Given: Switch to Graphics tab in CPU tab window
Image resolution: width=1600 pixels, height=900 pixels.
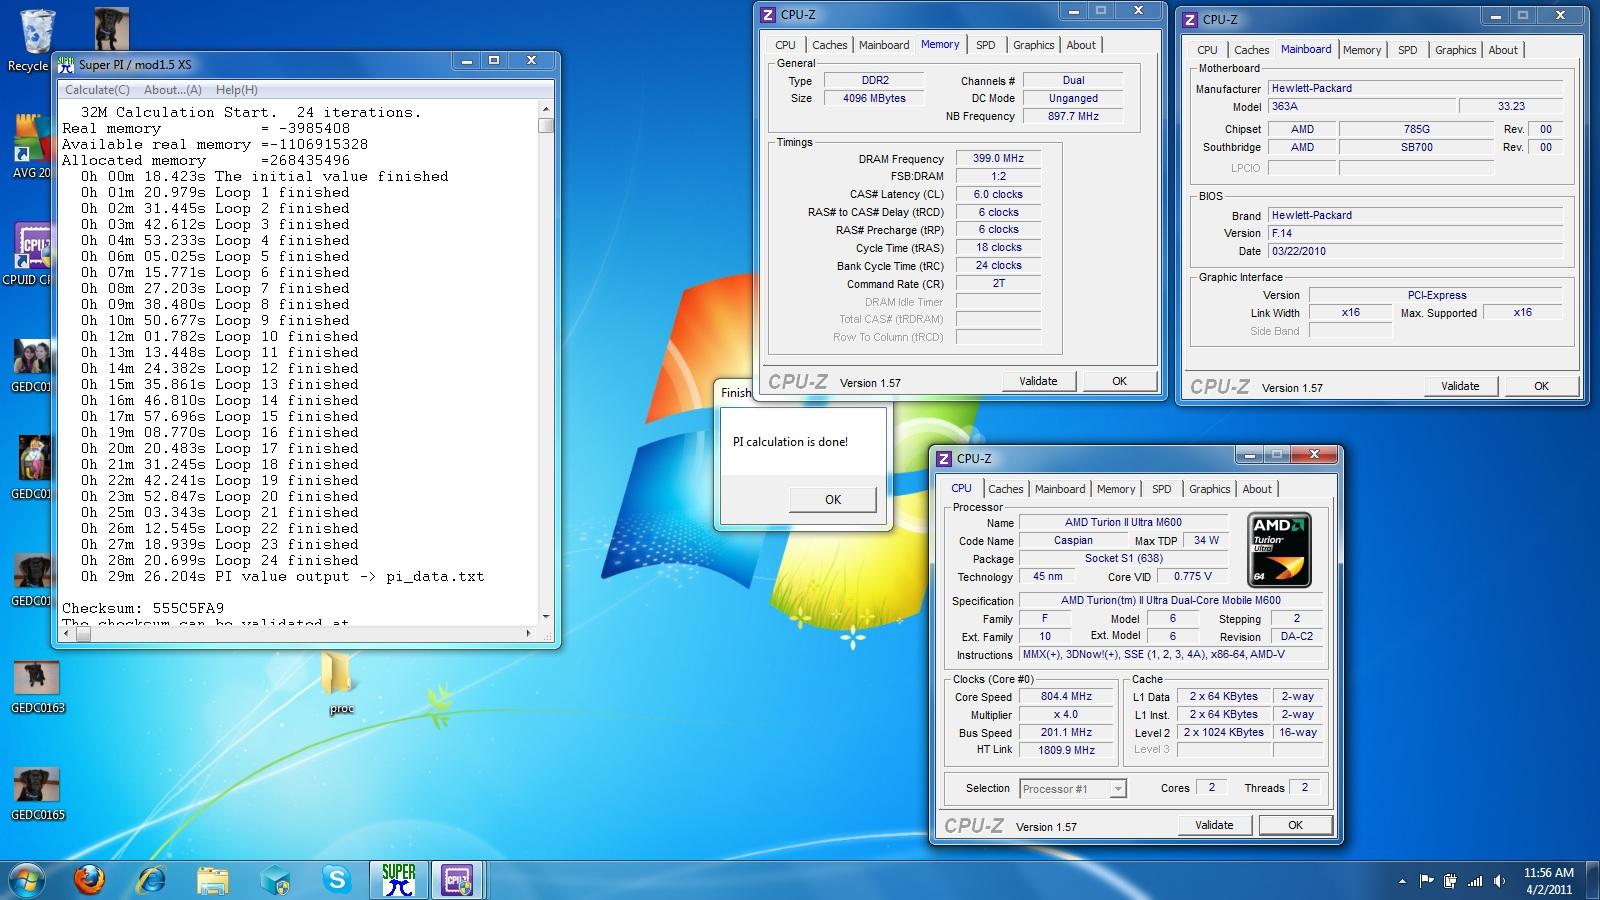Looking at the screenshot, I should pyautogui.click(x=1209, y=489).
